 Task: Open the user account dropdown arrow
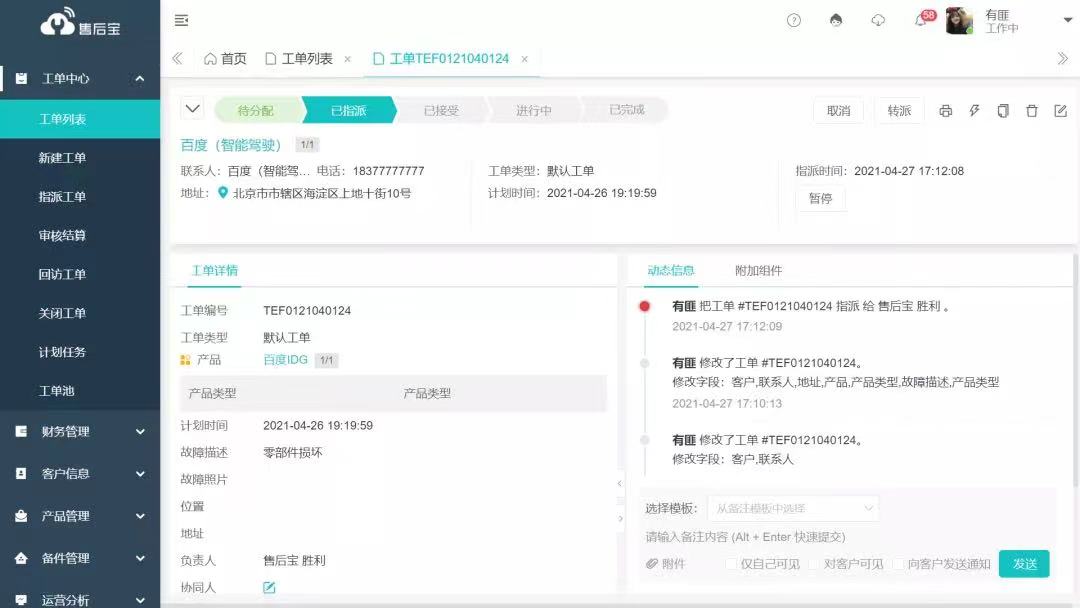pyautogui.click(x=1067, y=21)
